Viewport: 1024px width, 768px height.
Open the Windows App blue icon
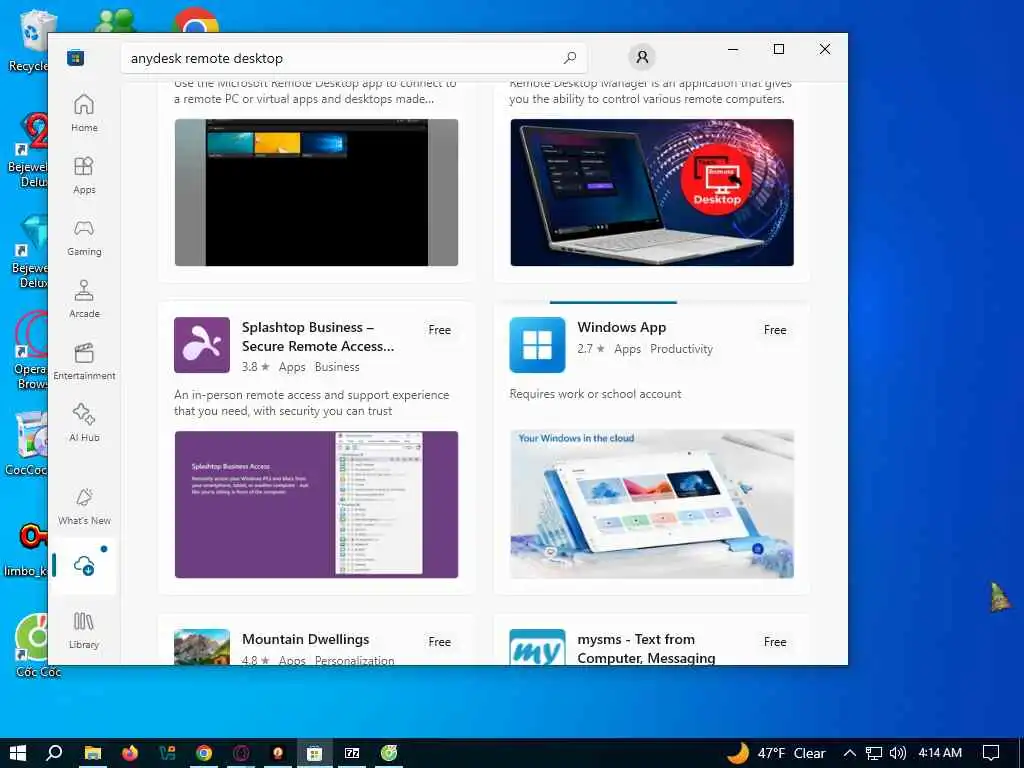click(x=537, y=345)
